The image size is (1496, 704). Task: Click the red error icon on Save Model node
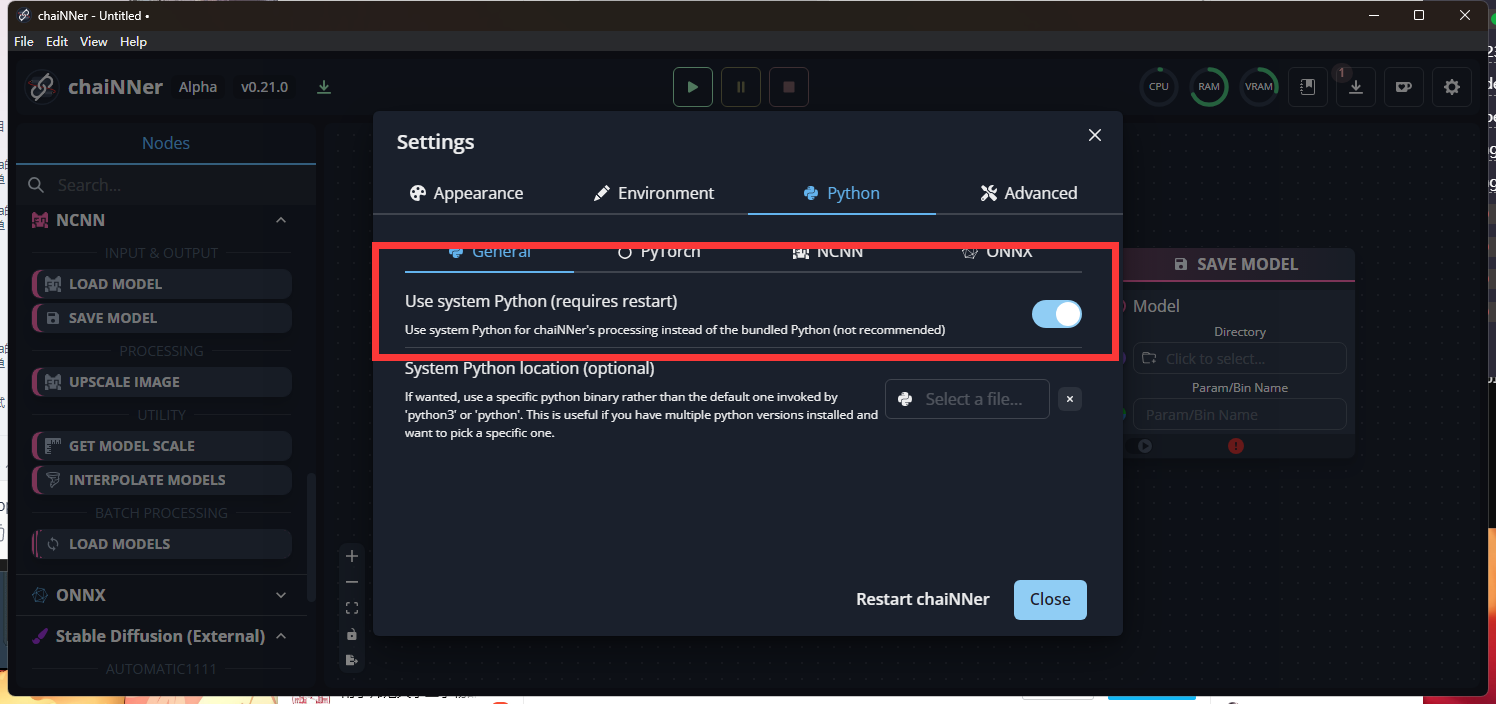click(x=1236, y=446)
